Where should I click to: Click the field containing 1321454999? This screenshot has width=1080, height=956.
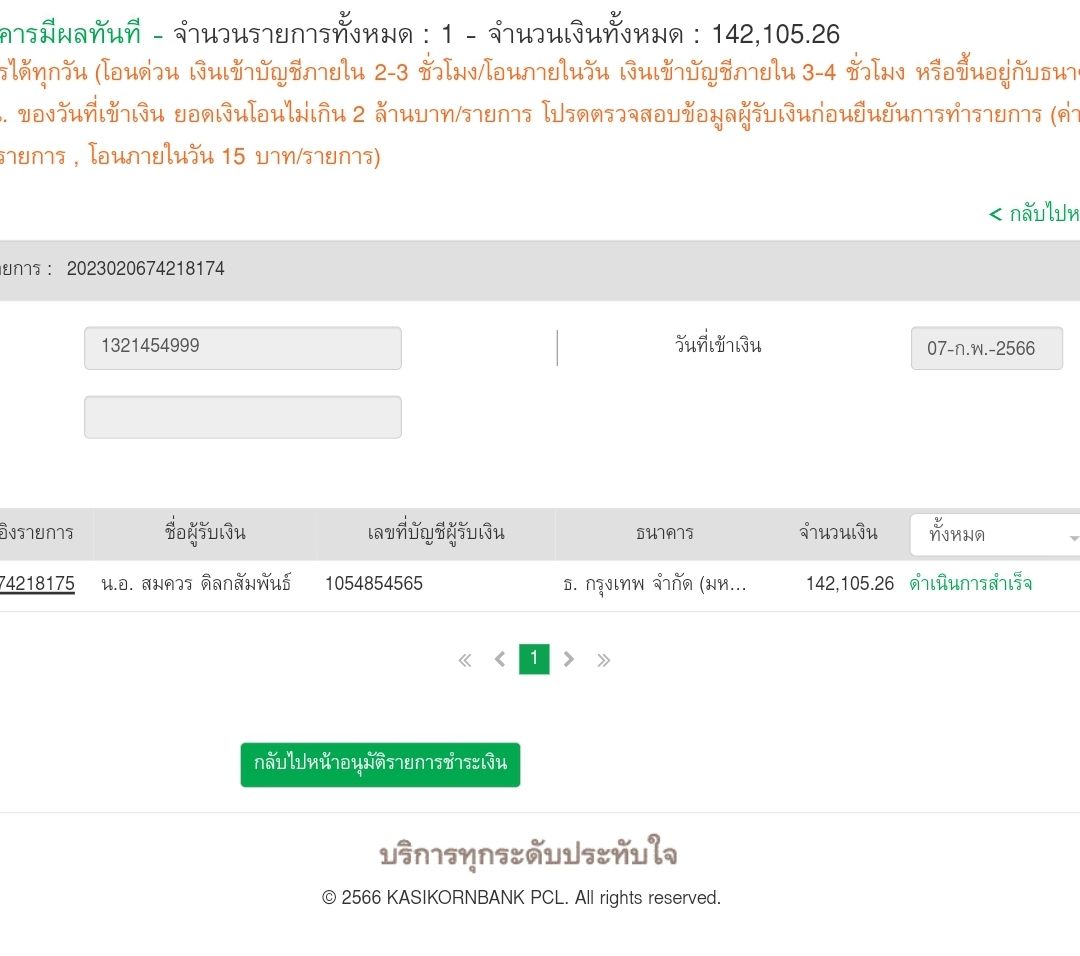click(x=242, y=348)
